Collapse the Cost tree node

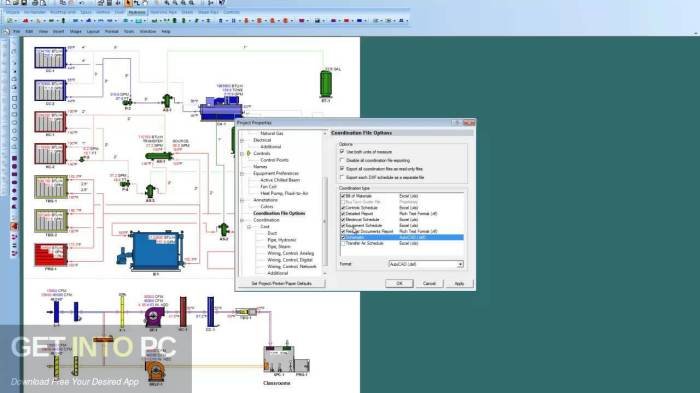click(249, 227)
